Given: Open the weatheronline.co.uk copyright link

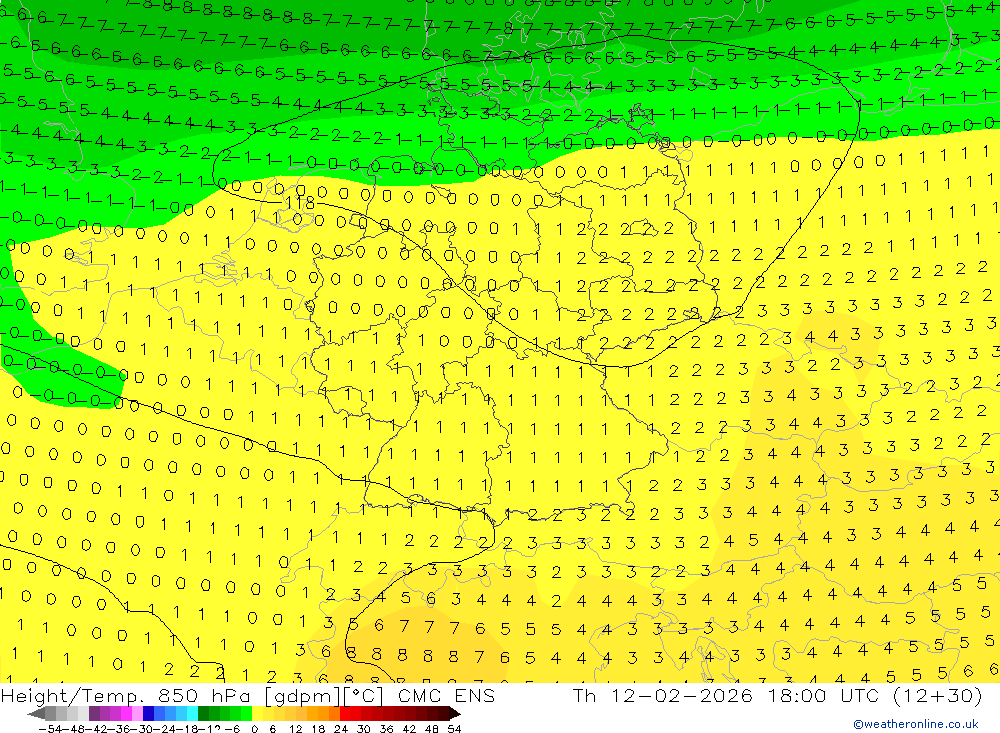Looking at the screenshot, I should click(x=916, y=724).
